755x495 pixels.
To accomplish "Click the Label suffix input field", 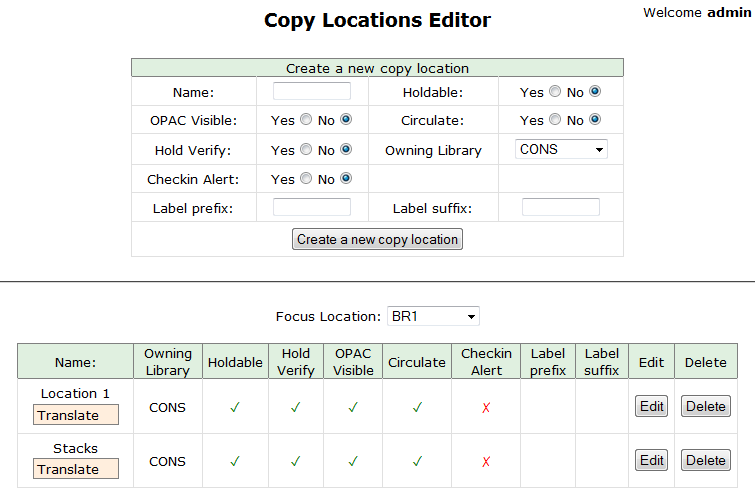I will pyautogui.click(x=561, y=207).
